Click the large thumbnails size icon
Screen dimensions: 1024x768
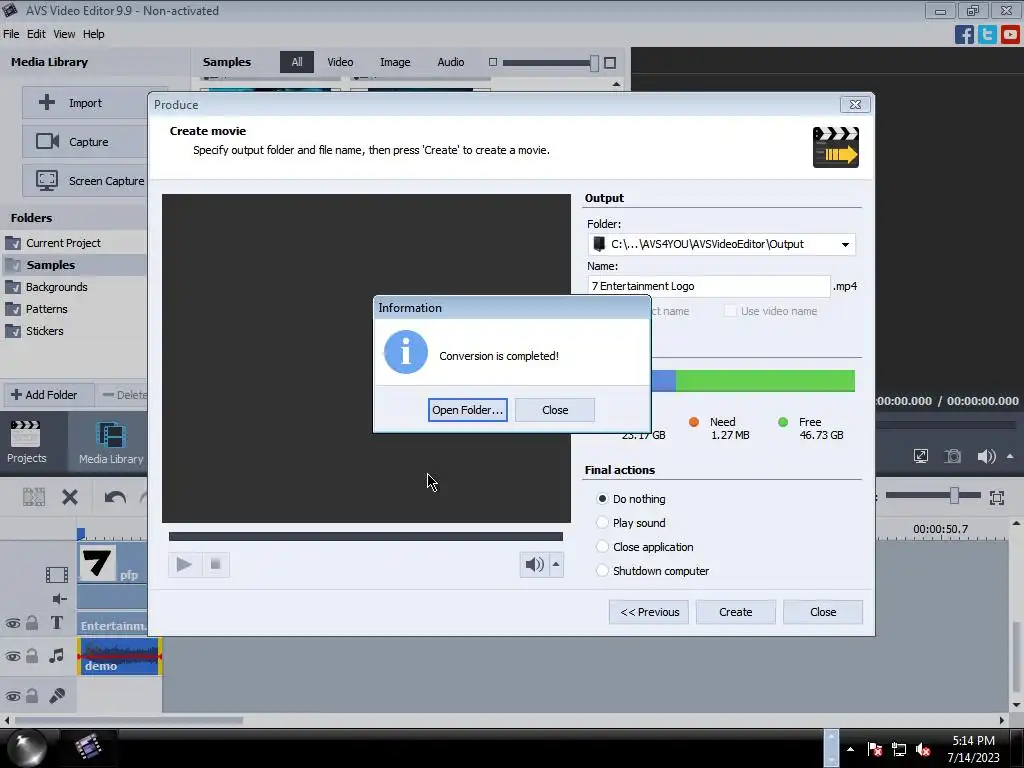pyautogui.click(x=610, y=63)
